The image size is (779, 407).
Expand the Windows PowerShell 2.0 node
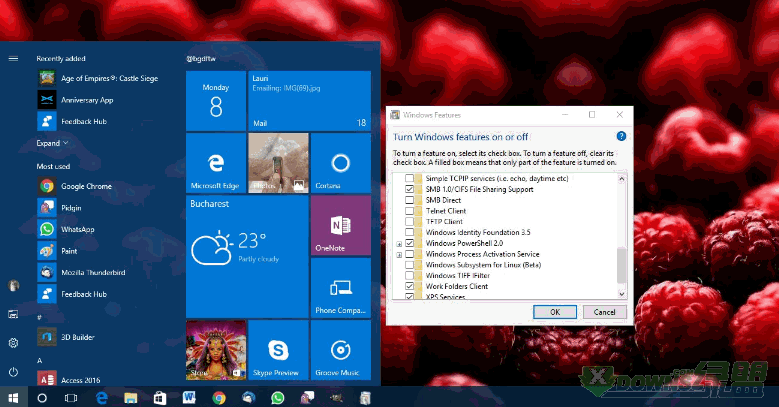pyautogui.click(x=399, y=244)
